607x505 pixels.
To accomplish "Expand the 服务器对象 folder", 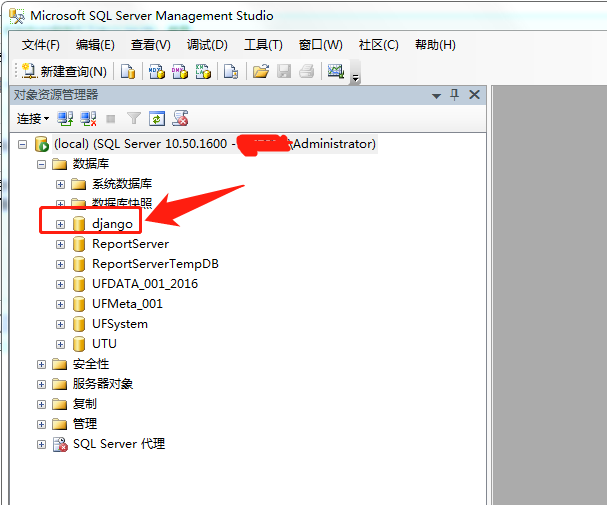I will point(41,385).
